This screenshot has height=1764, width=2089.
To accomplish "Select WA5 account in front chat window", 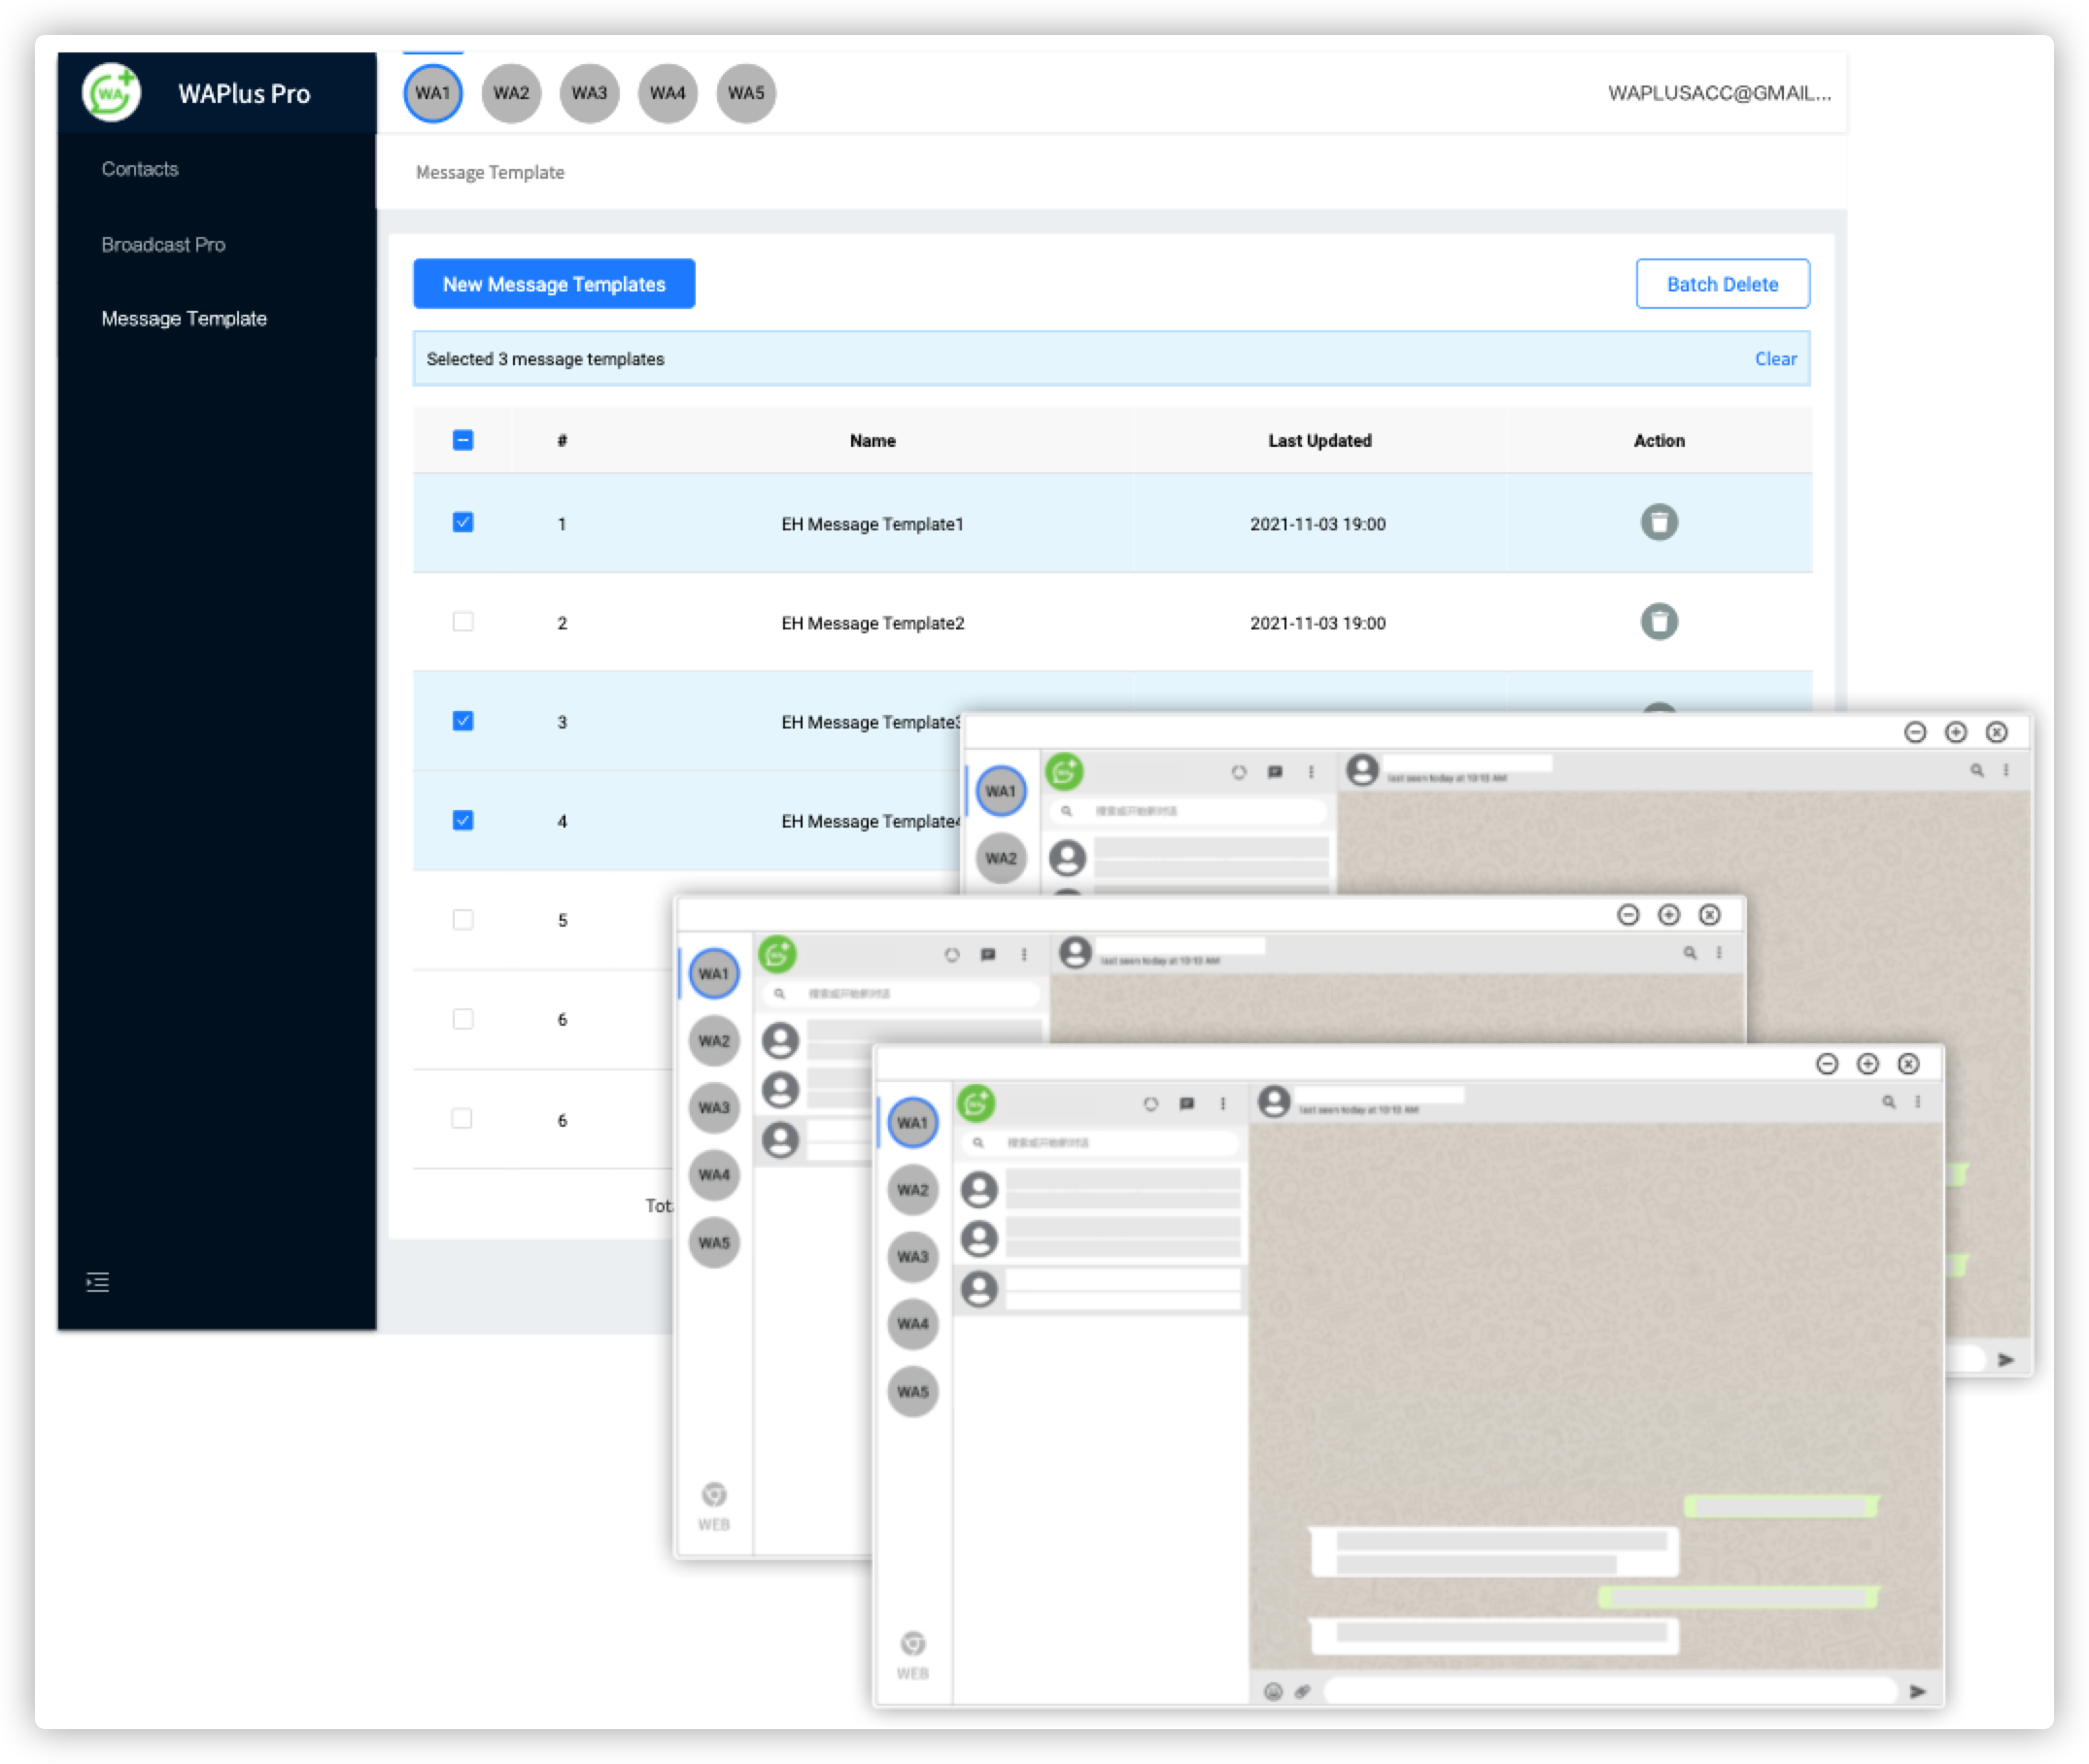I will 912,1391.
